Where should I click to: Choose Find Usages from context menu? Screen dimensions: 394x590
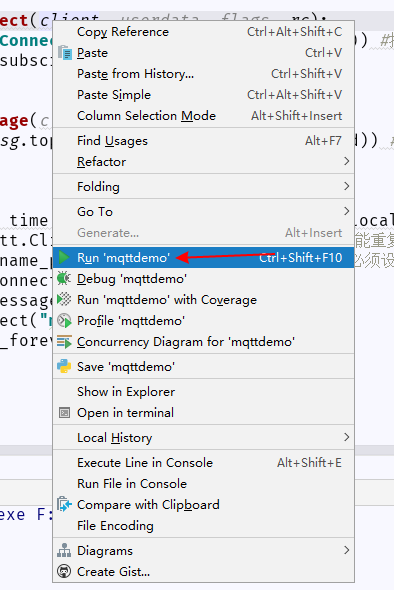click(203, 141)
